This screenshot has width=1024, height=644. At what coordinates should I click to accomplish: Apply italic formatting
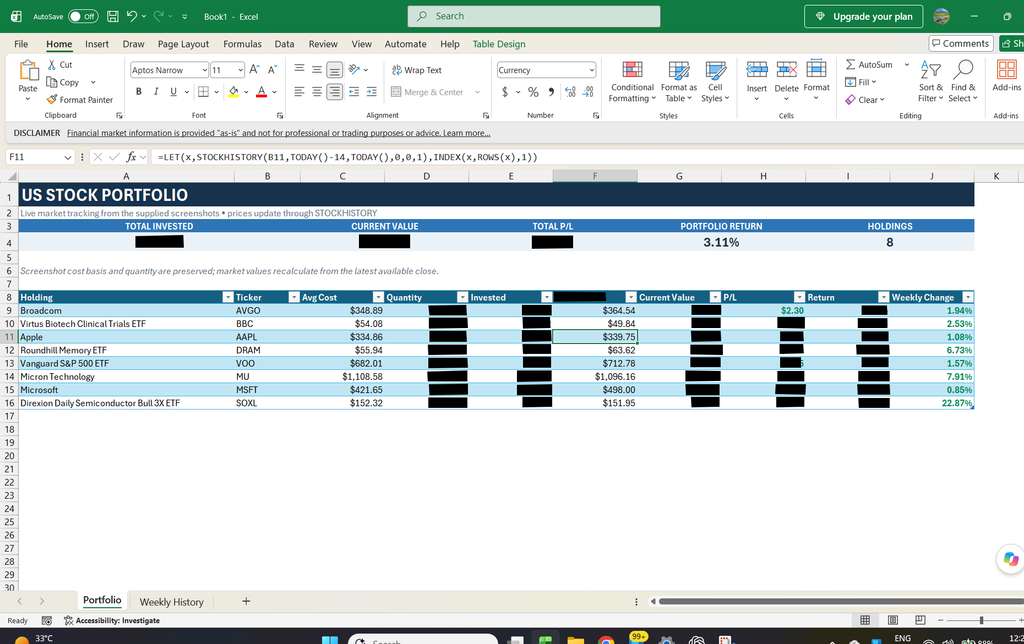point(155,92)
